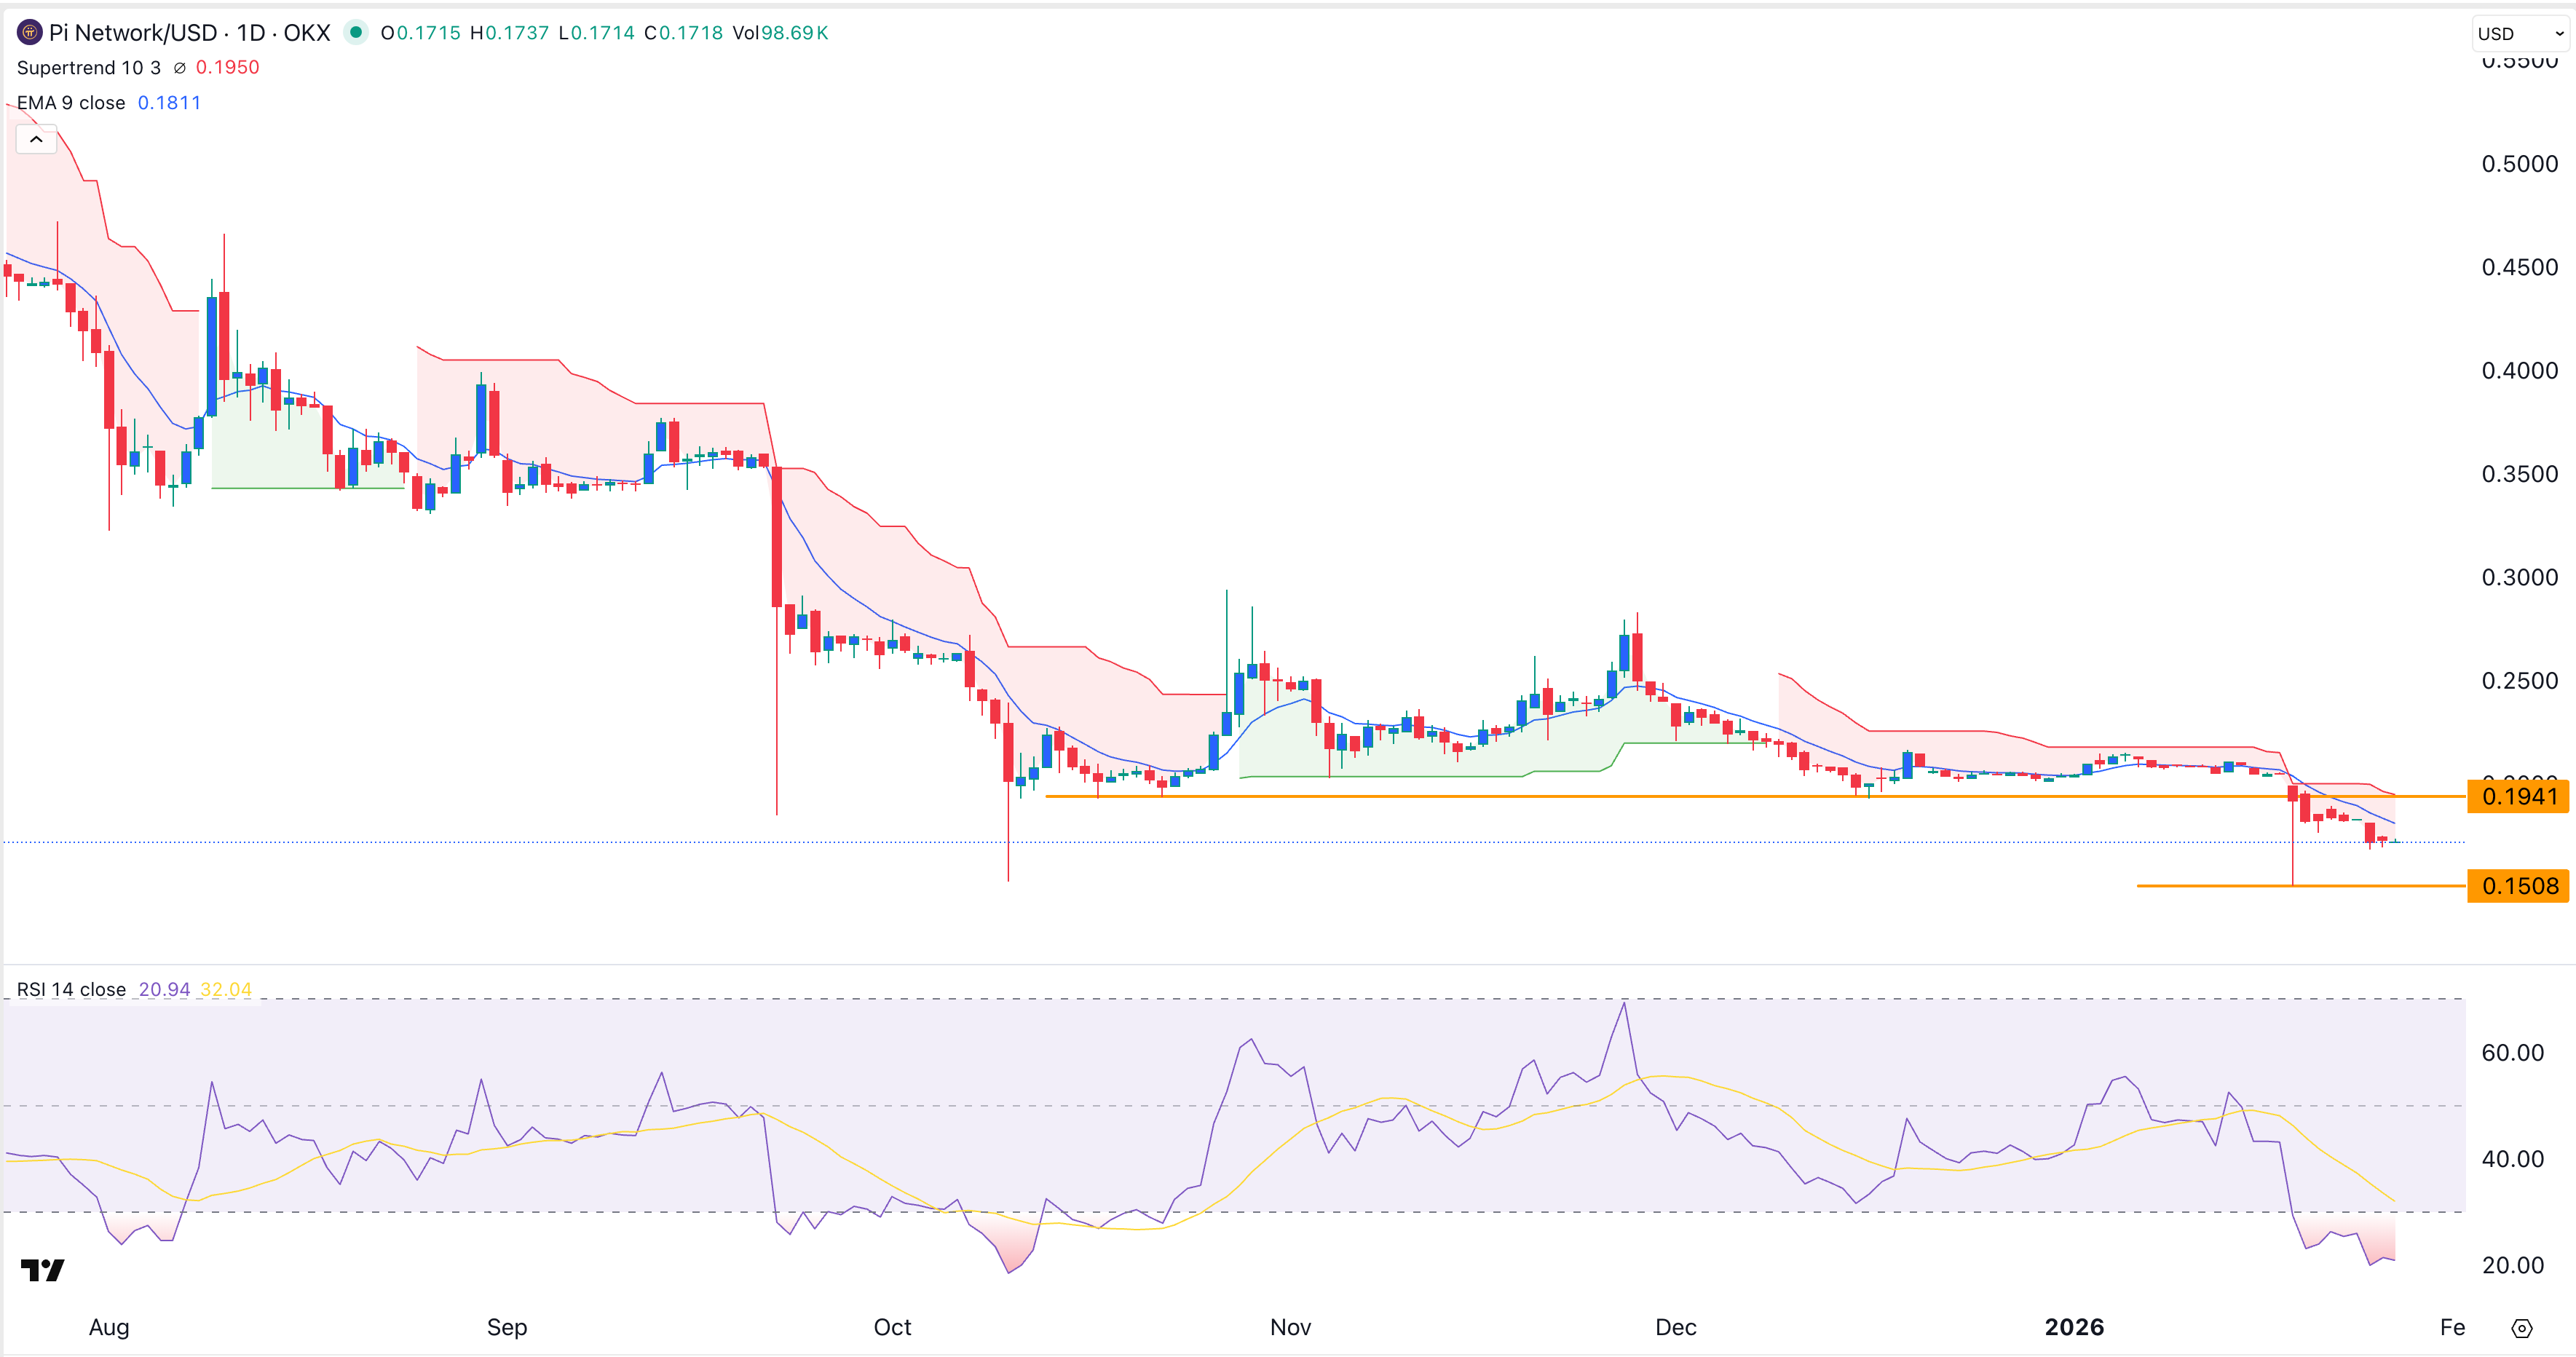2576x1357 pixels.
Task: Click the 2026 label on time axis
Action: pos(2074,1327)
